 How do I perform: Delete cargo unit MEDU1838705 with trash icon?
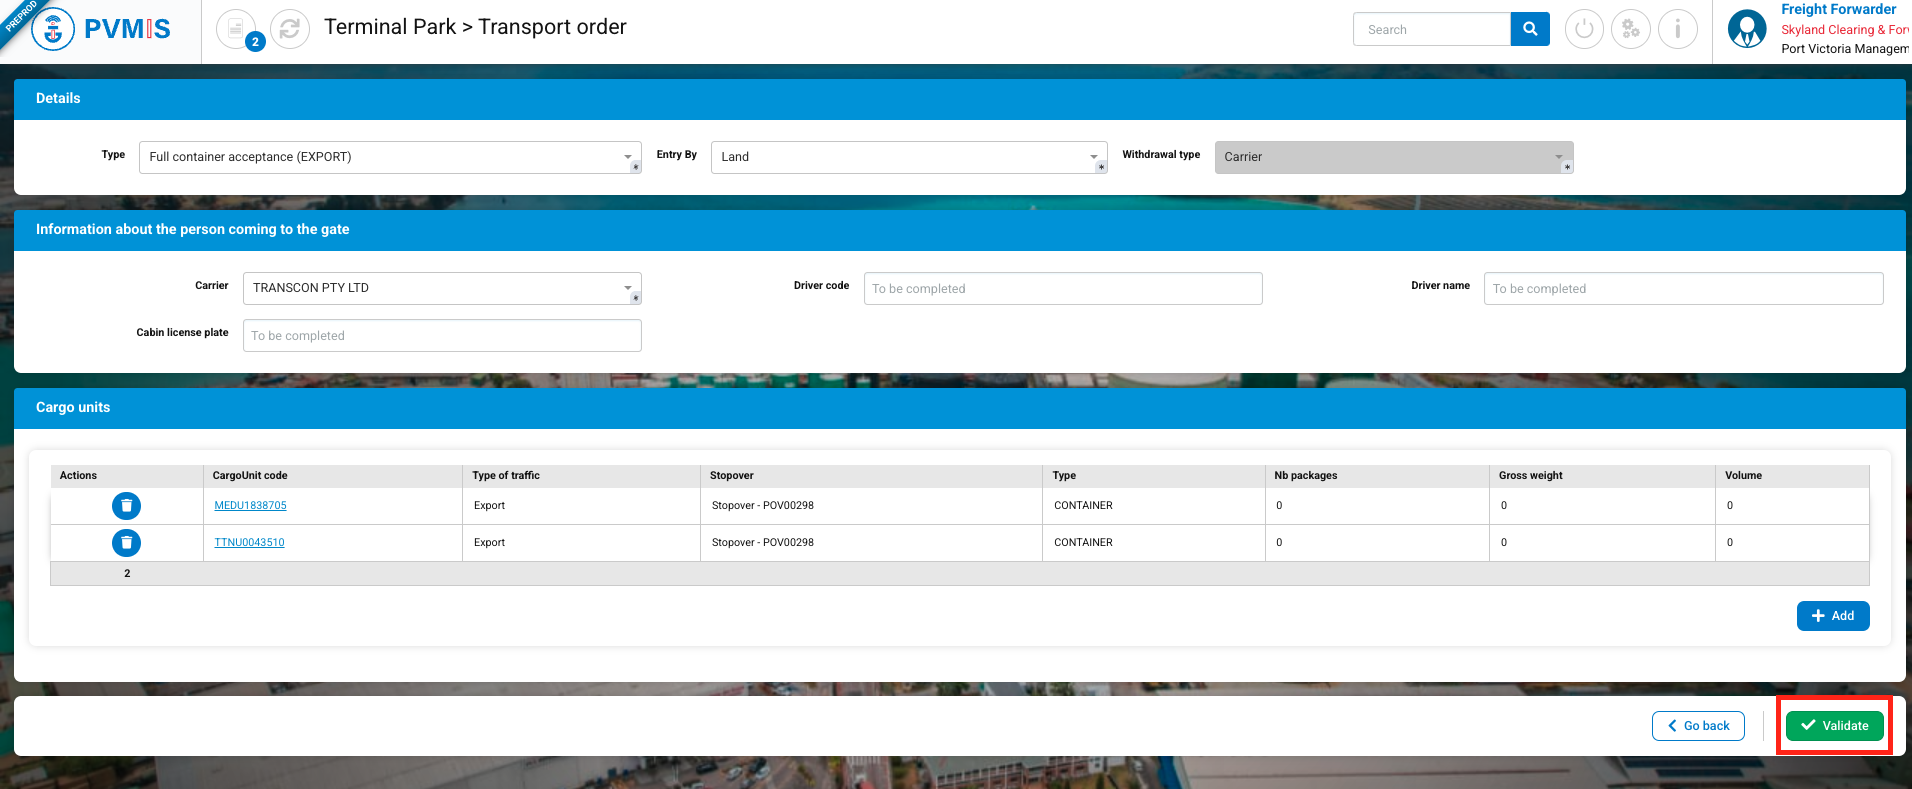click(x=126, y=506)
